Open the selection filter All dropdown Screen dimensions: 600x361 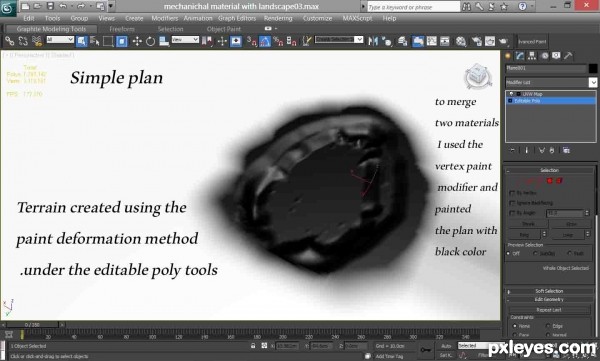click(60, 39)
